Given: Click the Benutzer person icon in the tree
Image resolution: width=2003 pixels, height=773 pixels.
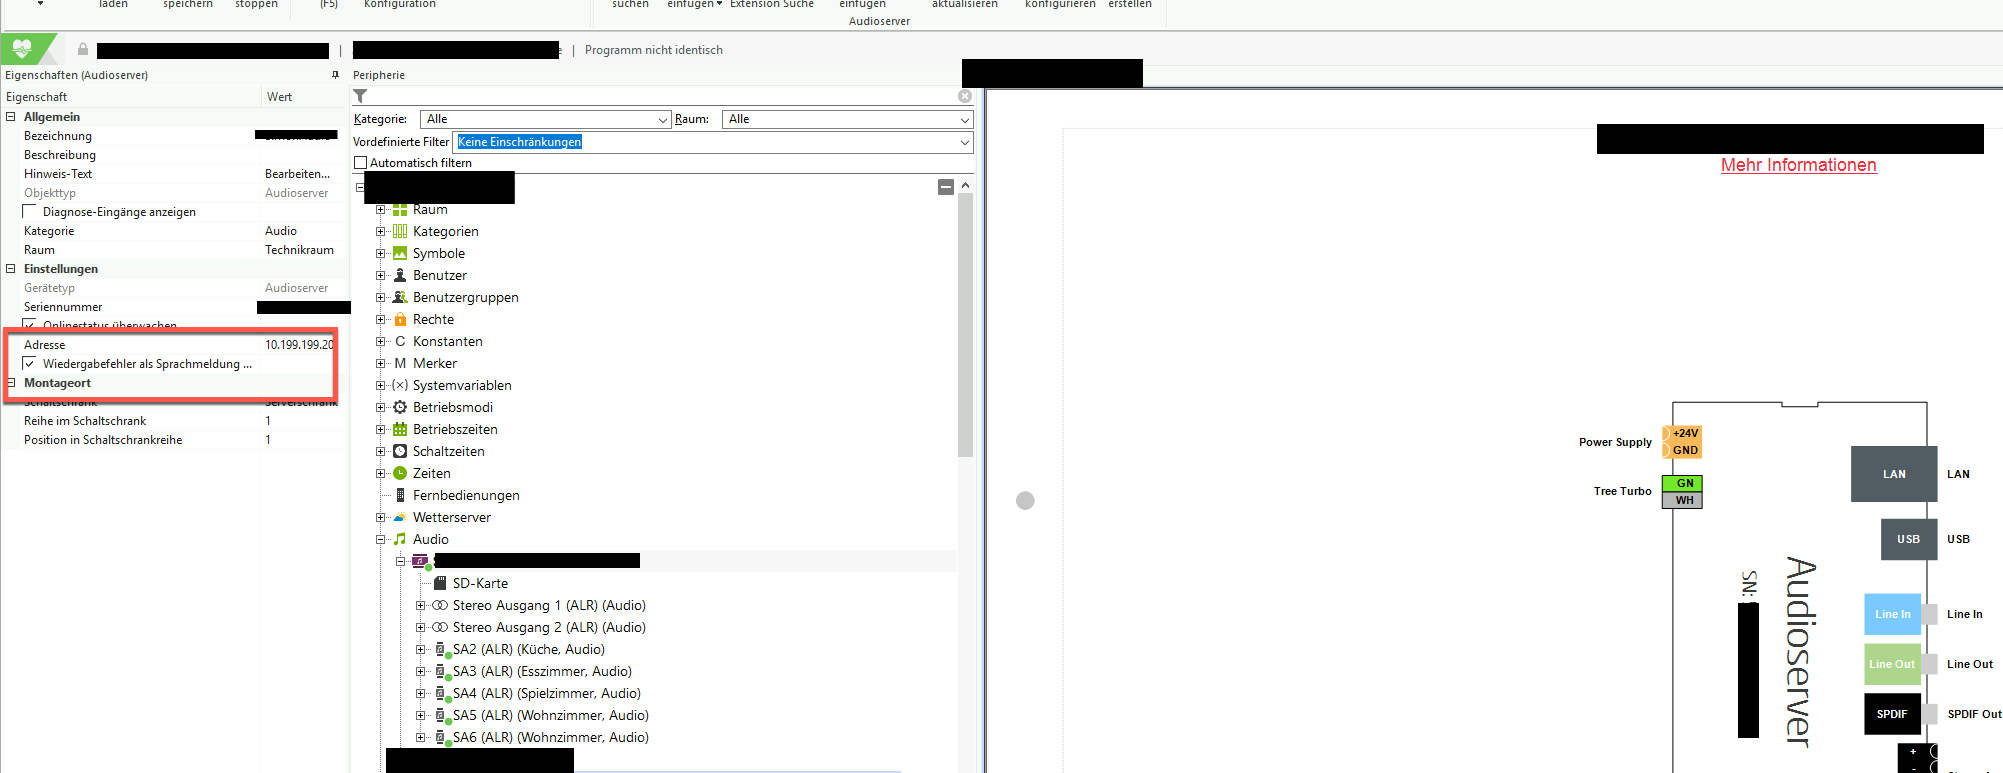Looking at the screenshot, I should click(400, 275).
